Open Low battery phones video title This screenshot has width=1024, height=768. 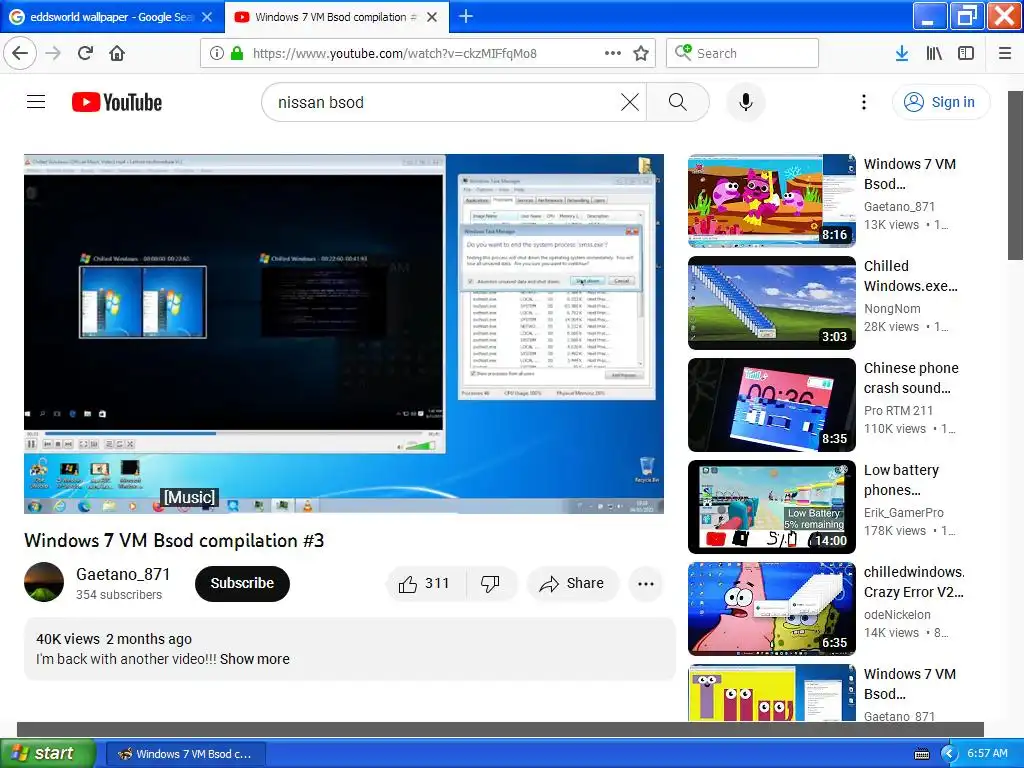tap(901, 479)
